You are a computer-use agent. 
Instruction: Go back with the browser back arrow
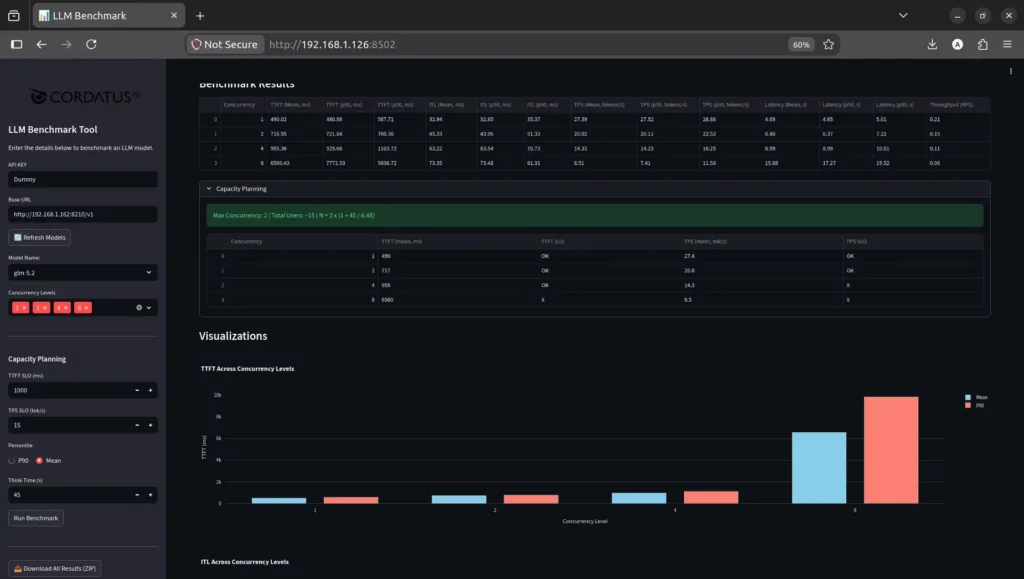[41, 44]
